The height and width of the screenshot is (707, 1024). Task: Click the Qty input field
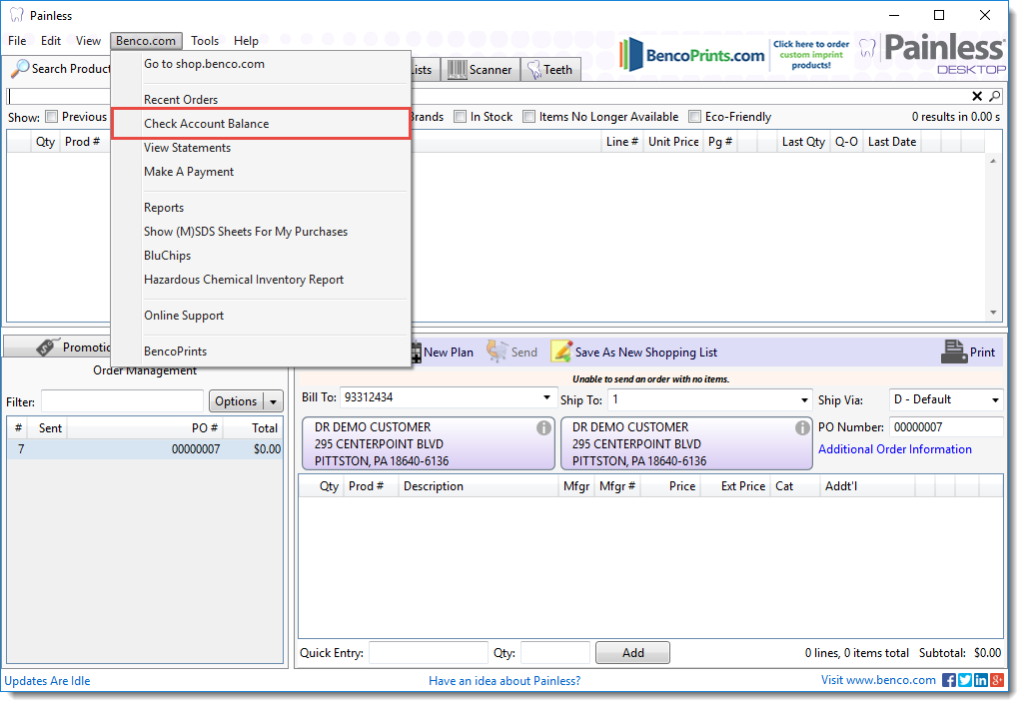[555, 653]
